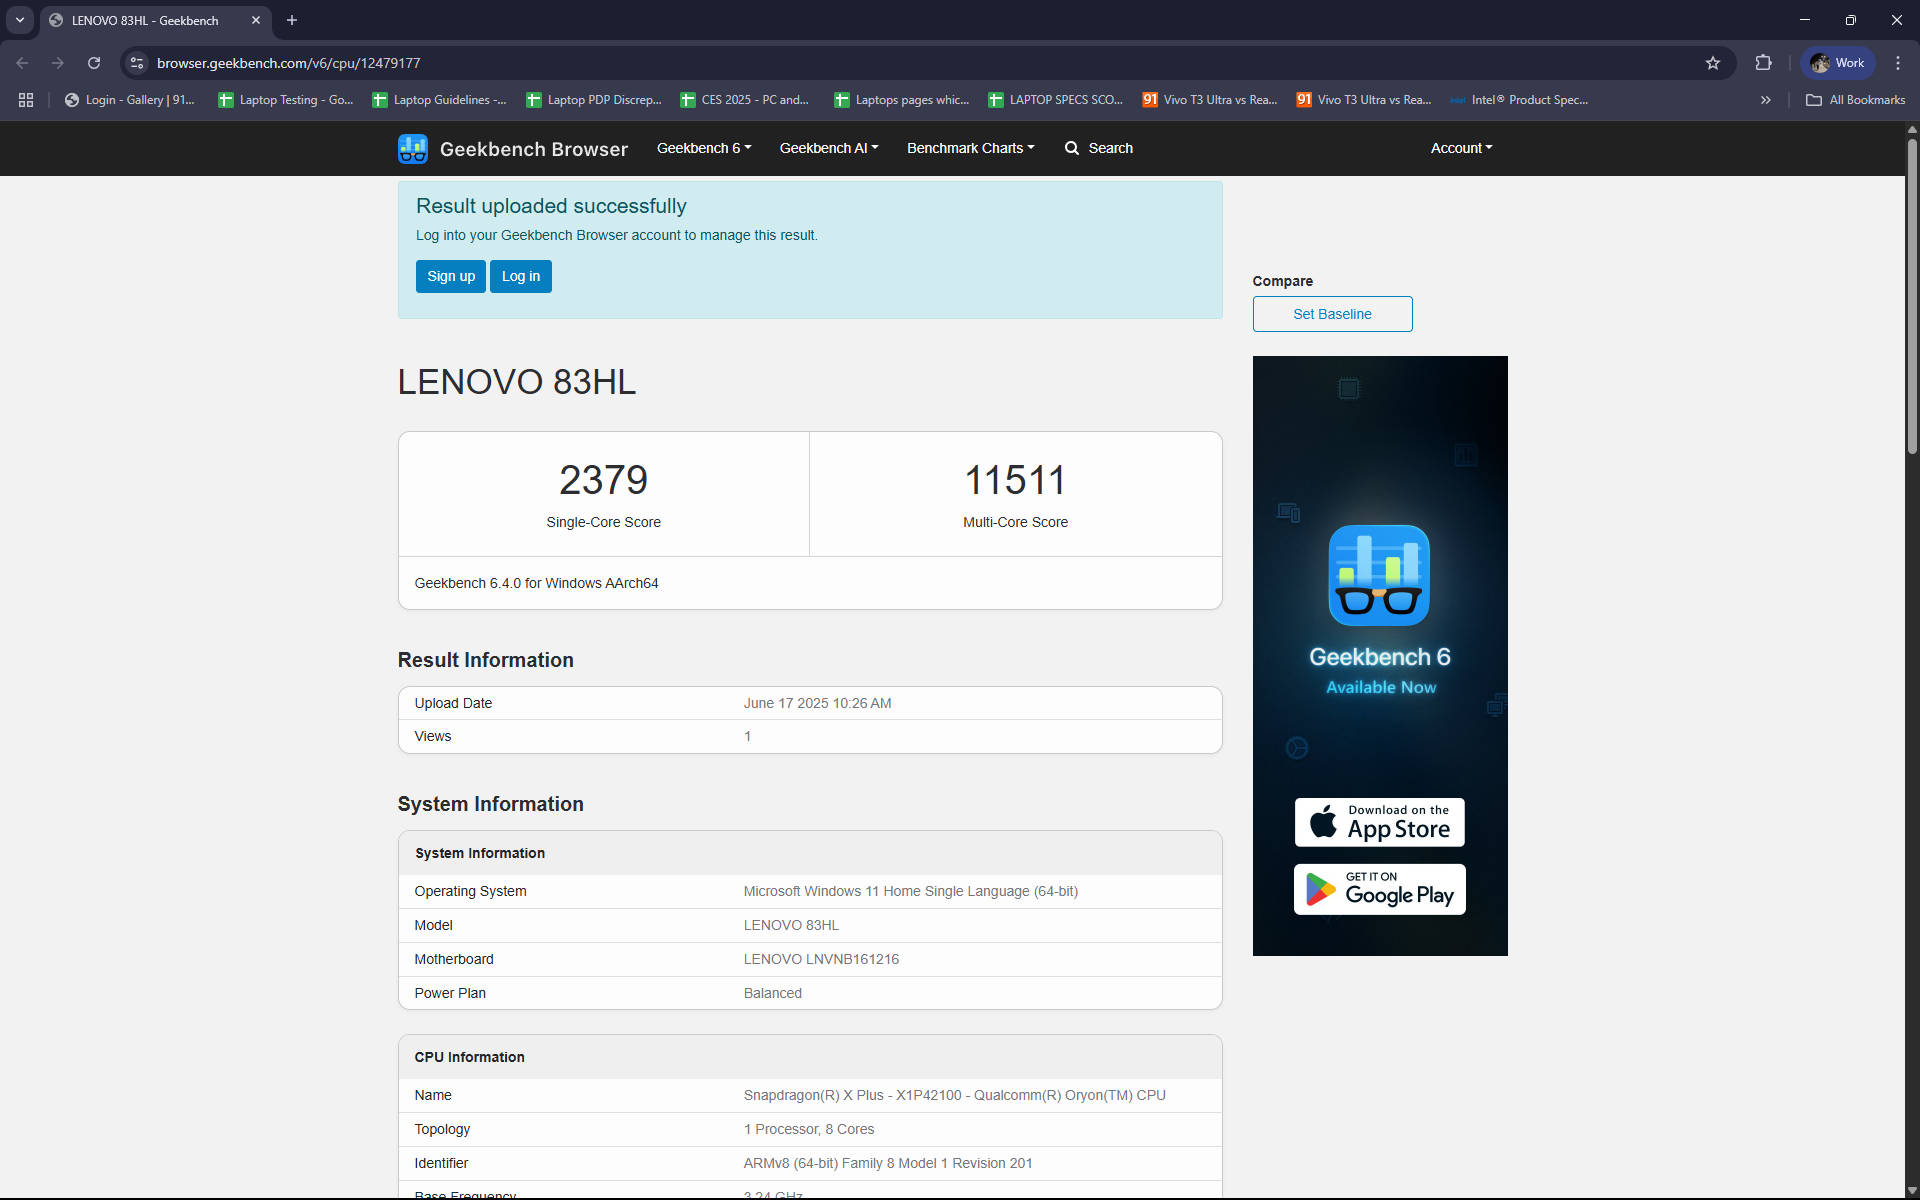
Task: Bookmark this page with star icon
Action: click(x=1712, y=63)
